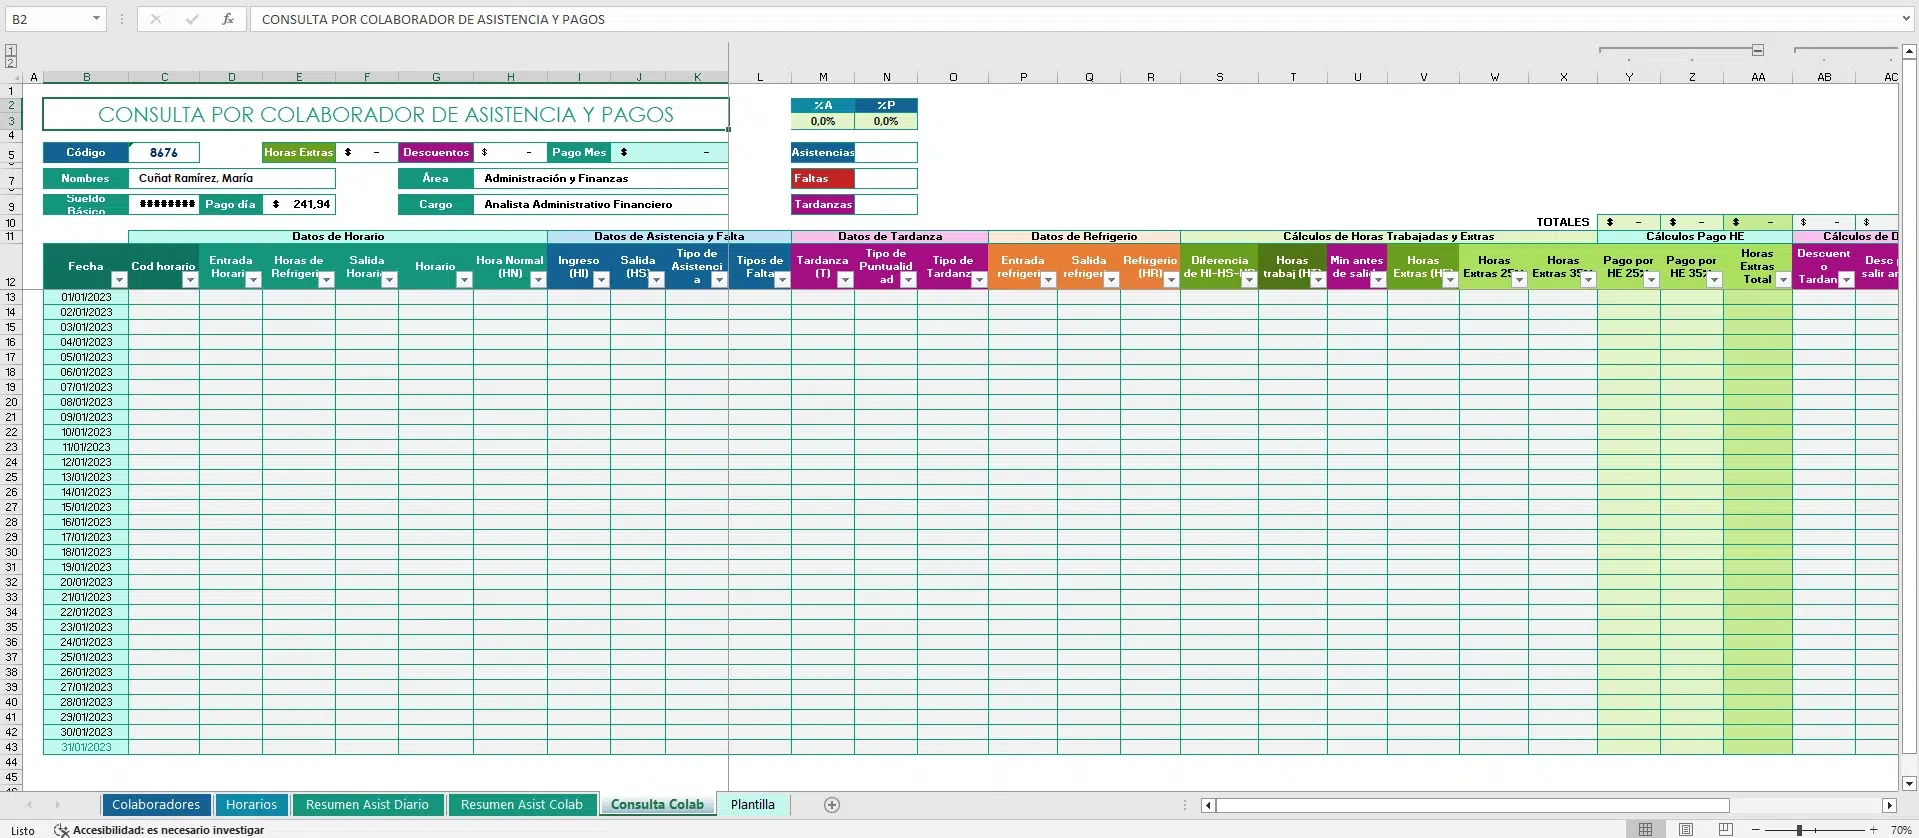This screenshot has width=1919, height=838.
Task: Show outline level 1 rows
Action: click(11, 50)
